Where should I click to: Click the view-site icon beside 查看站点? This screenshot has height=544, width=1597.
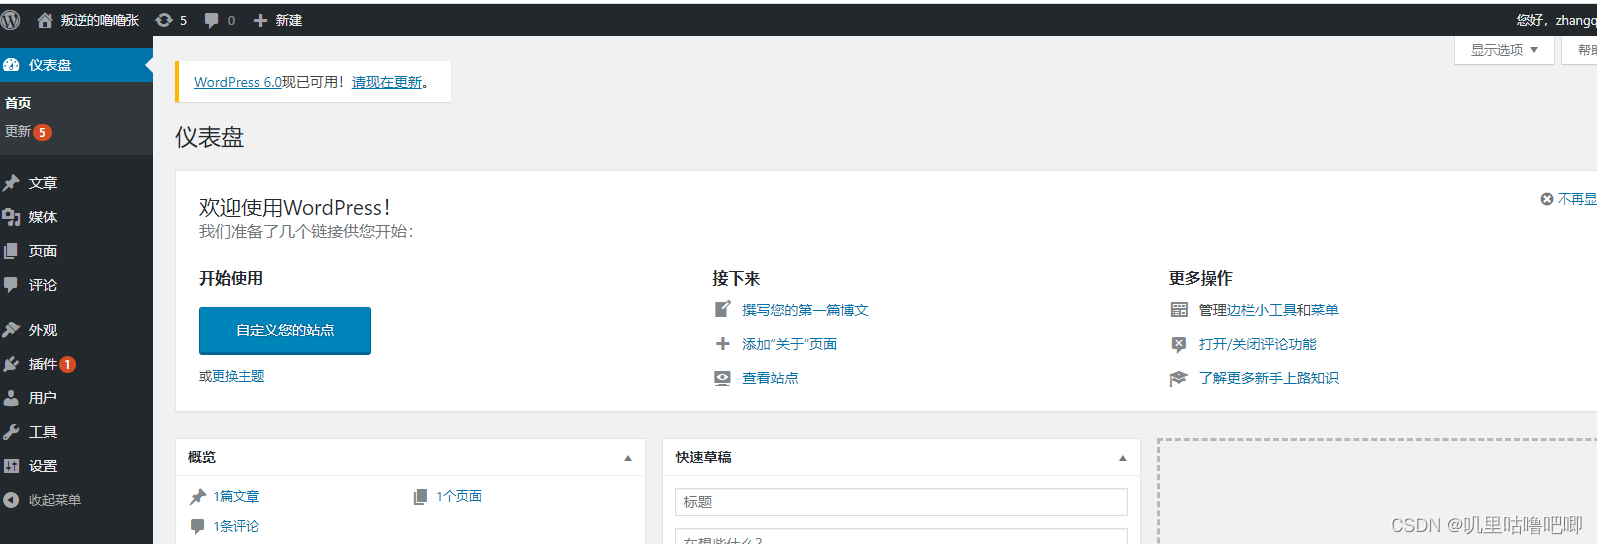(x=723, y=378)
